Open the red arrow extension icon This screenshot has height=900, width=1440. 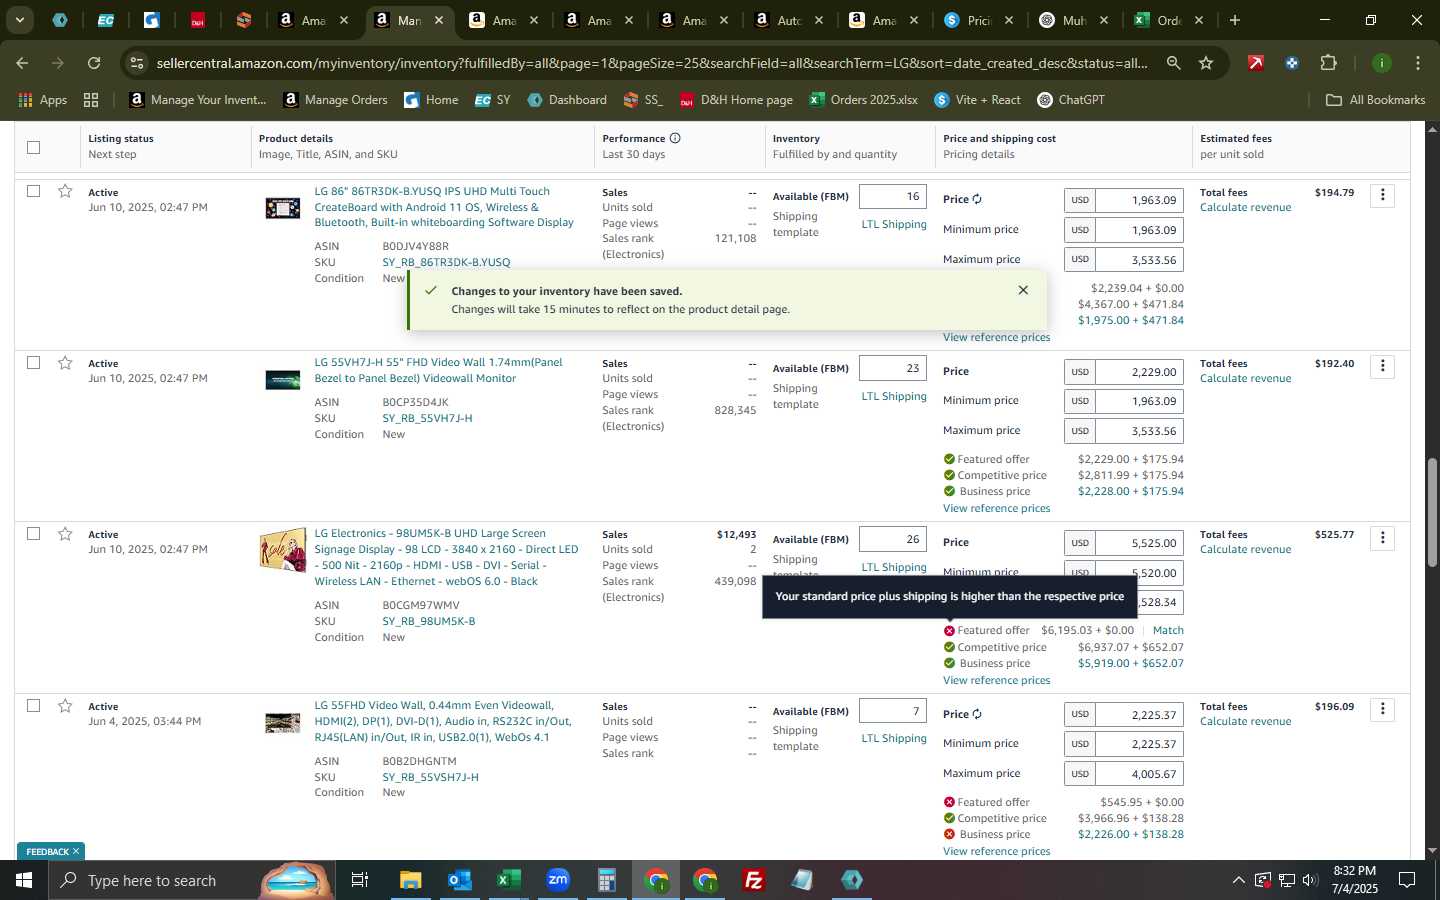point(1256,63)
